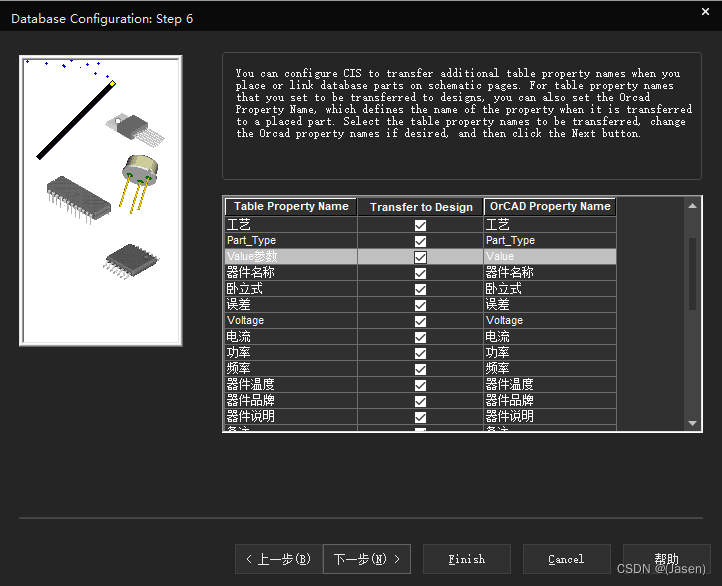Click the table scrollbar down arrow
722x586 pixels.
coord(693,423)
